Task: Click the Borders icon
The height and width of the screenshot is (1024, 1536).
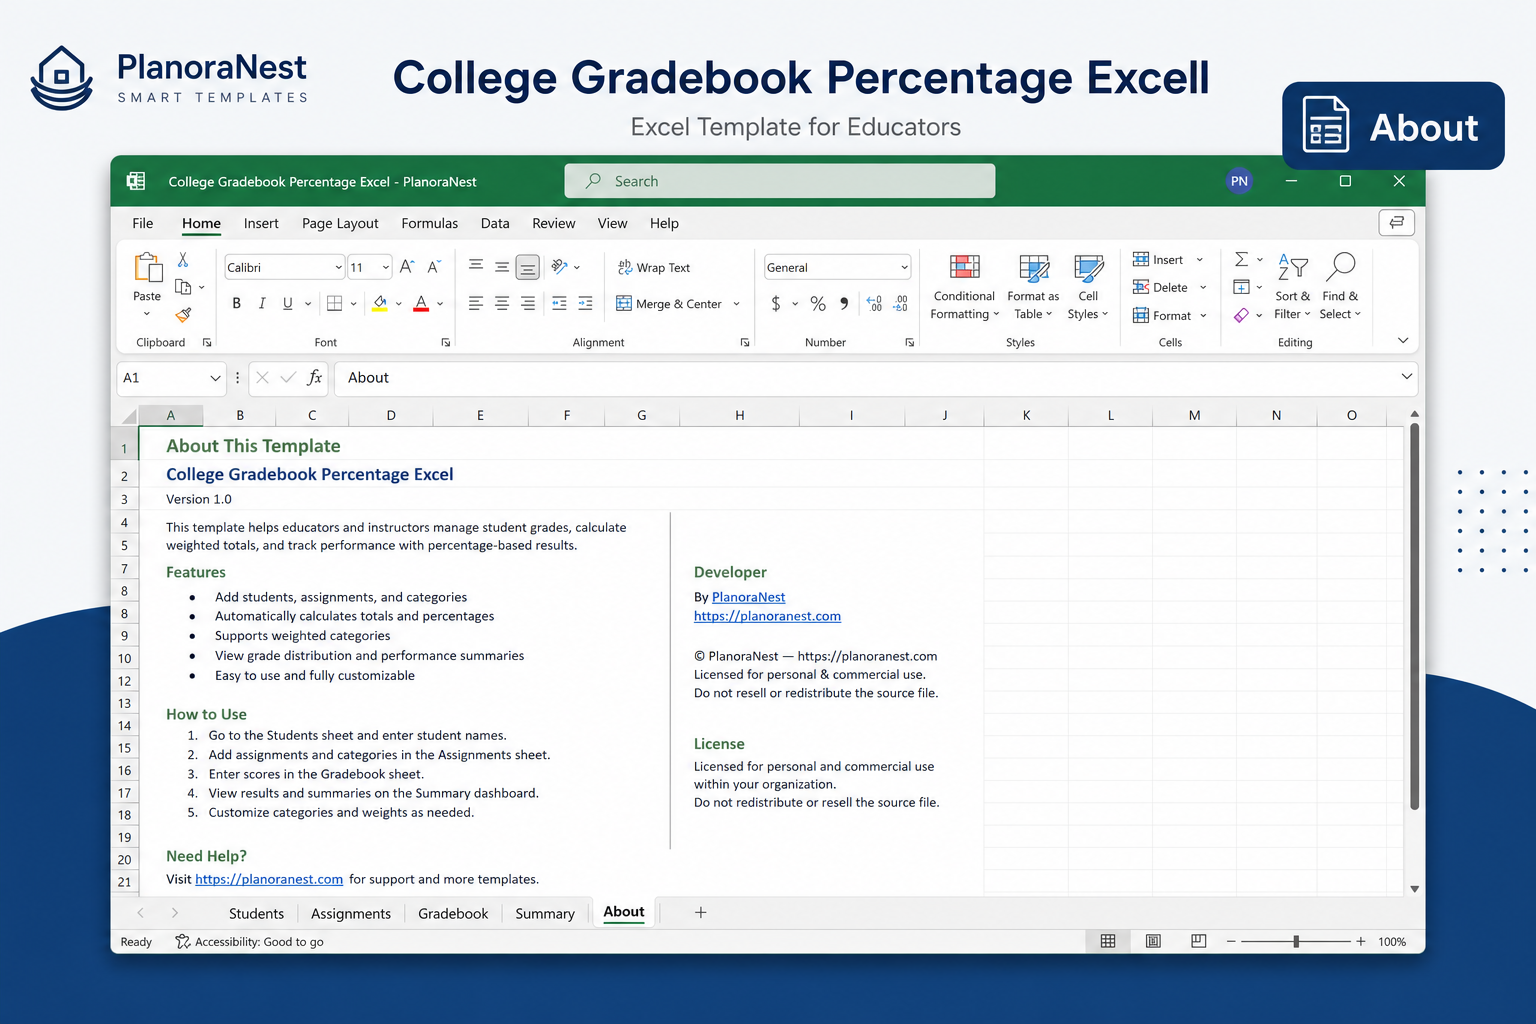Action: click(x=335, y=303)
